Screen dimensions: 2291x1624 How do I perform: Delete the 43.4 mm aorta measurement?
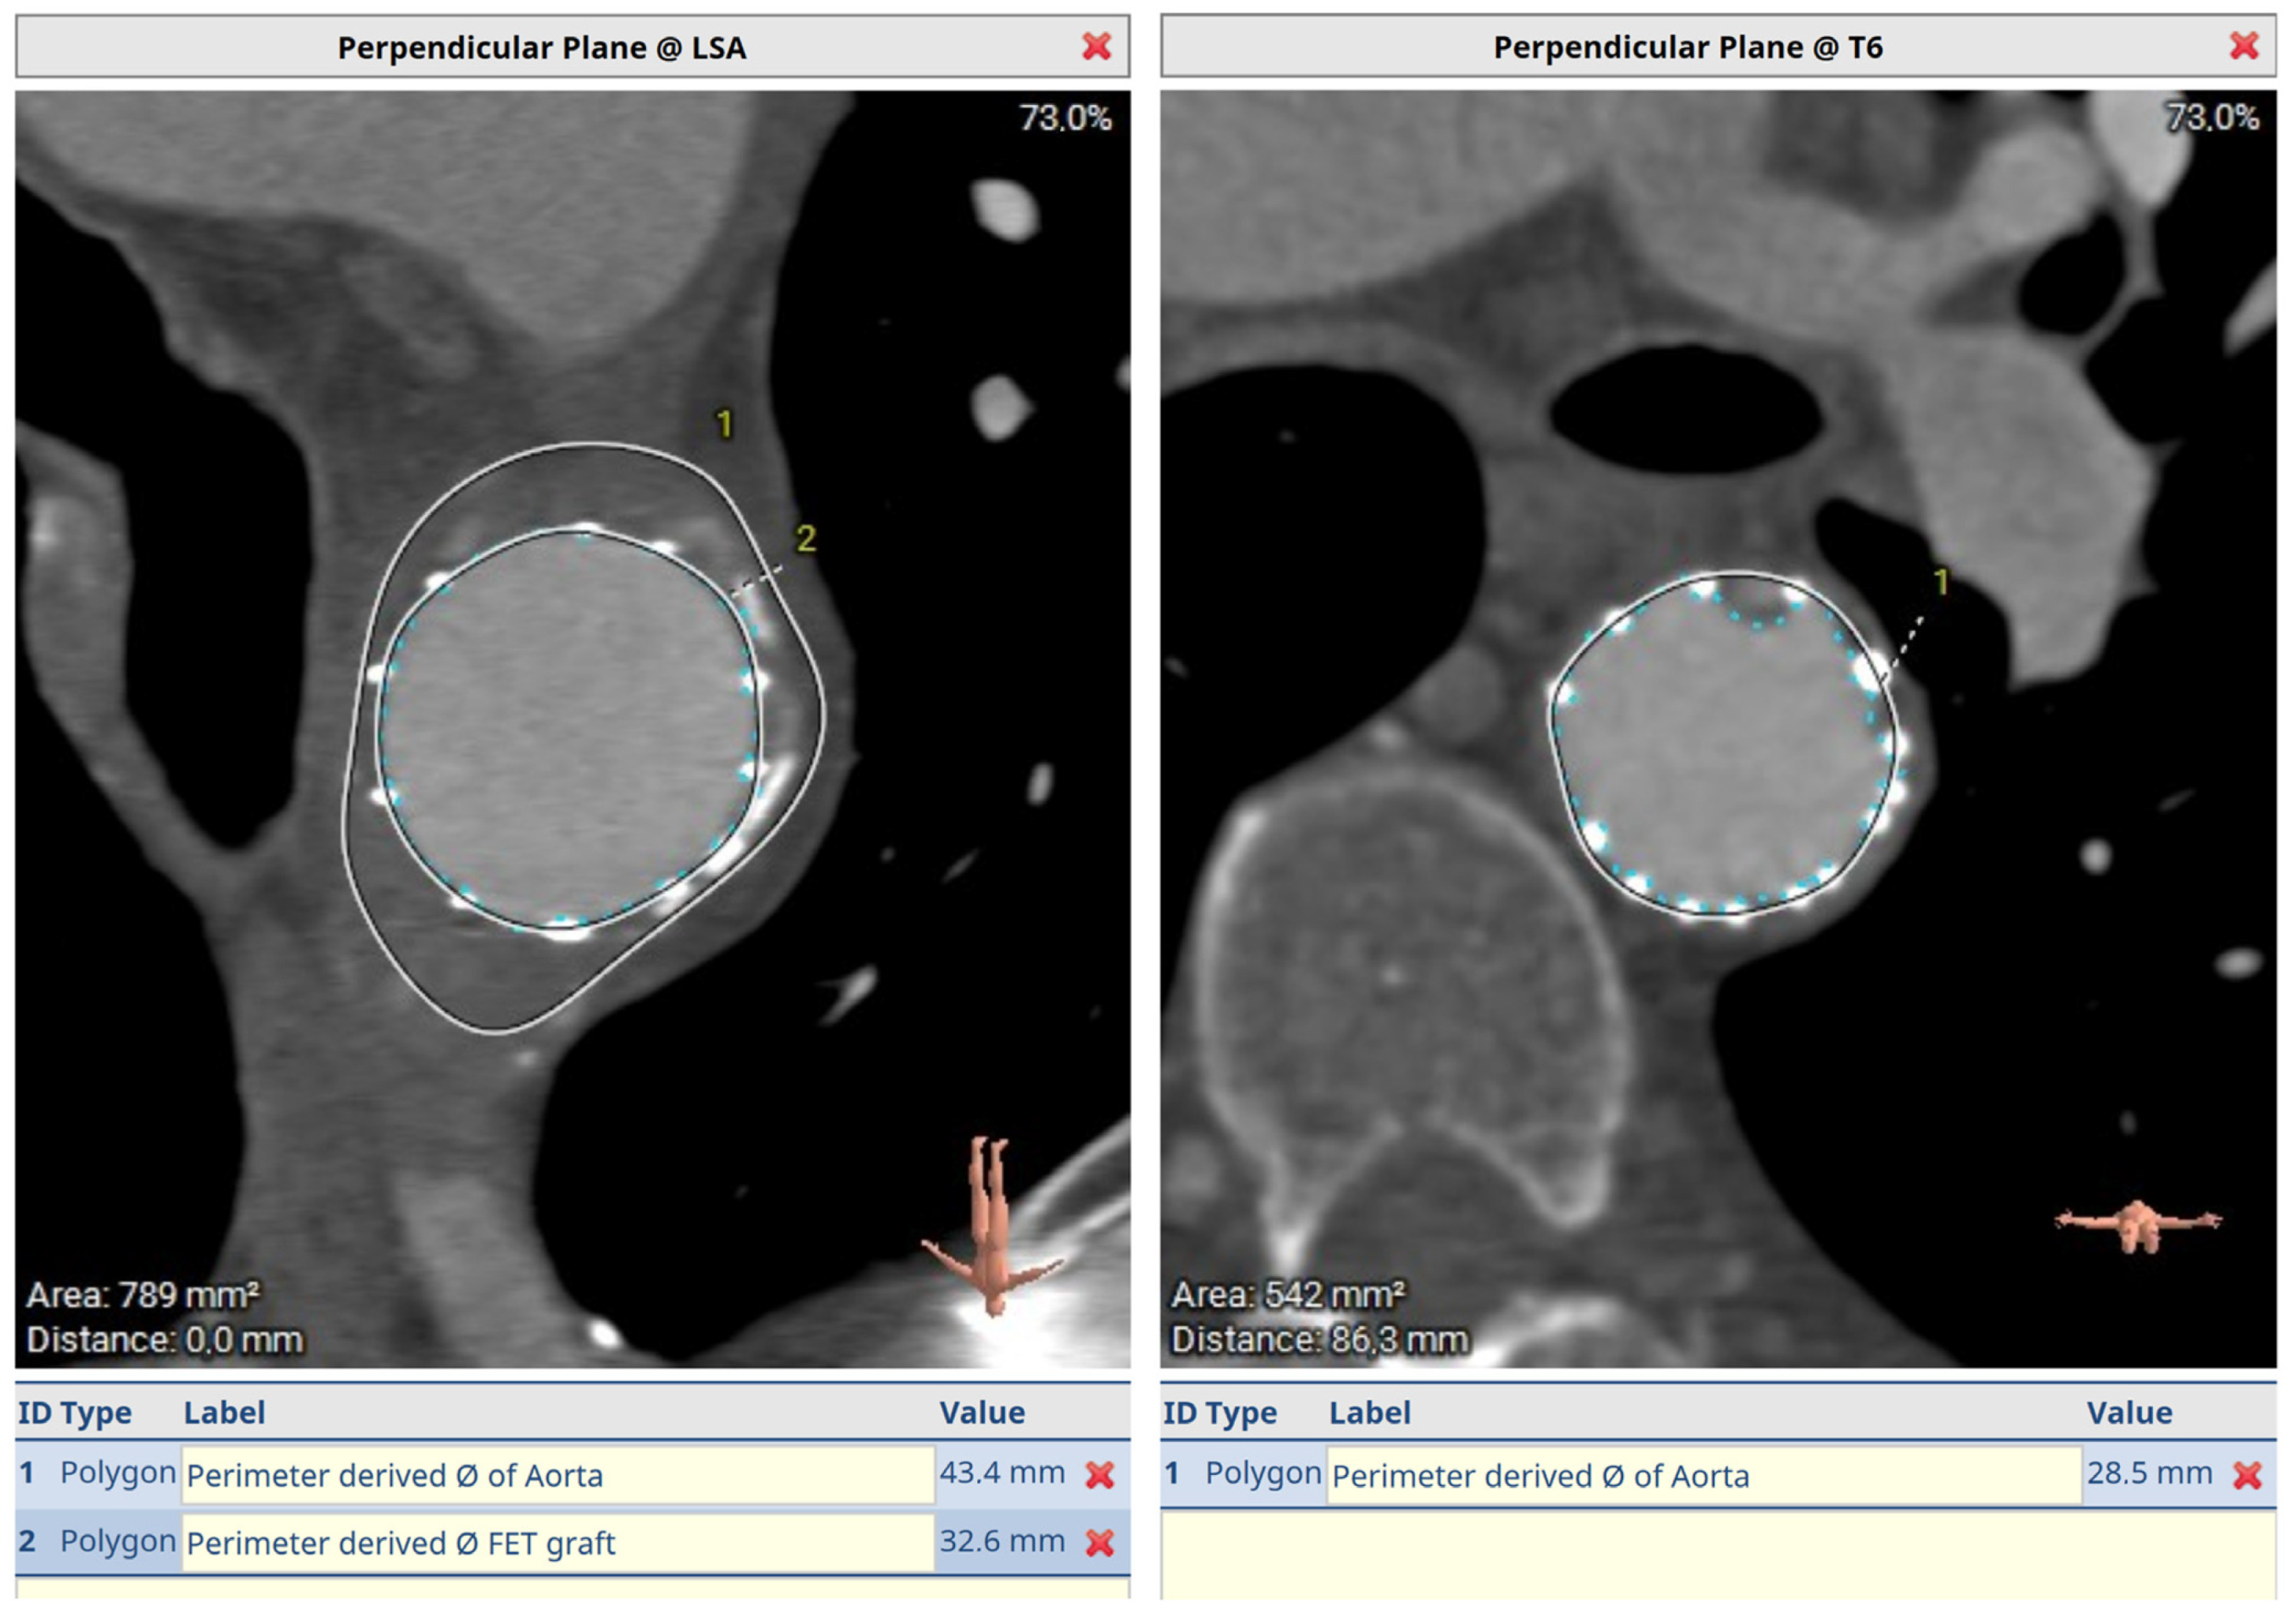(x=1099, y=1475)
